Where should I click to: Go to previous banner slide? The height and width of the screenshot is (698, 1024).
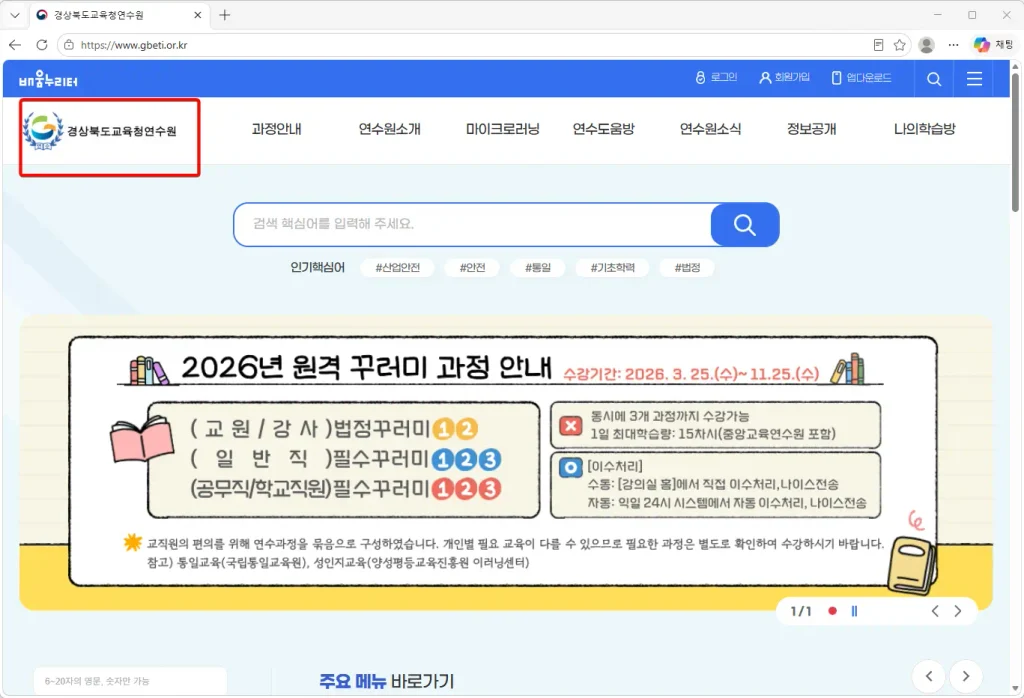coord(935,611)
